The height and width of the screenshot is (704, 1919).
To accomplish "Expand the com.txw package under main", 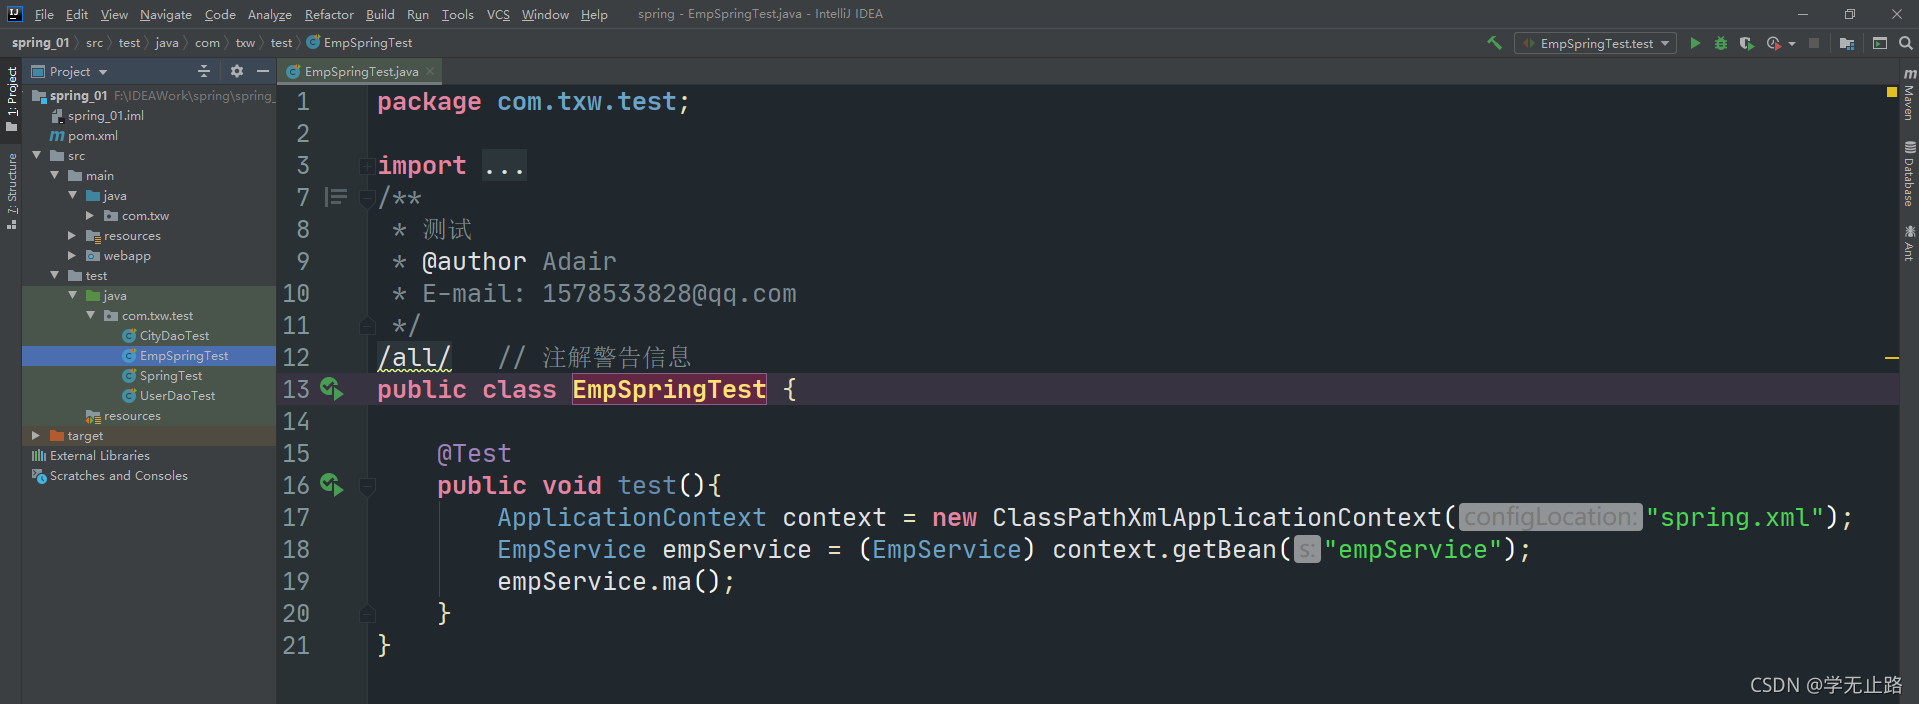I will (90, 215).
